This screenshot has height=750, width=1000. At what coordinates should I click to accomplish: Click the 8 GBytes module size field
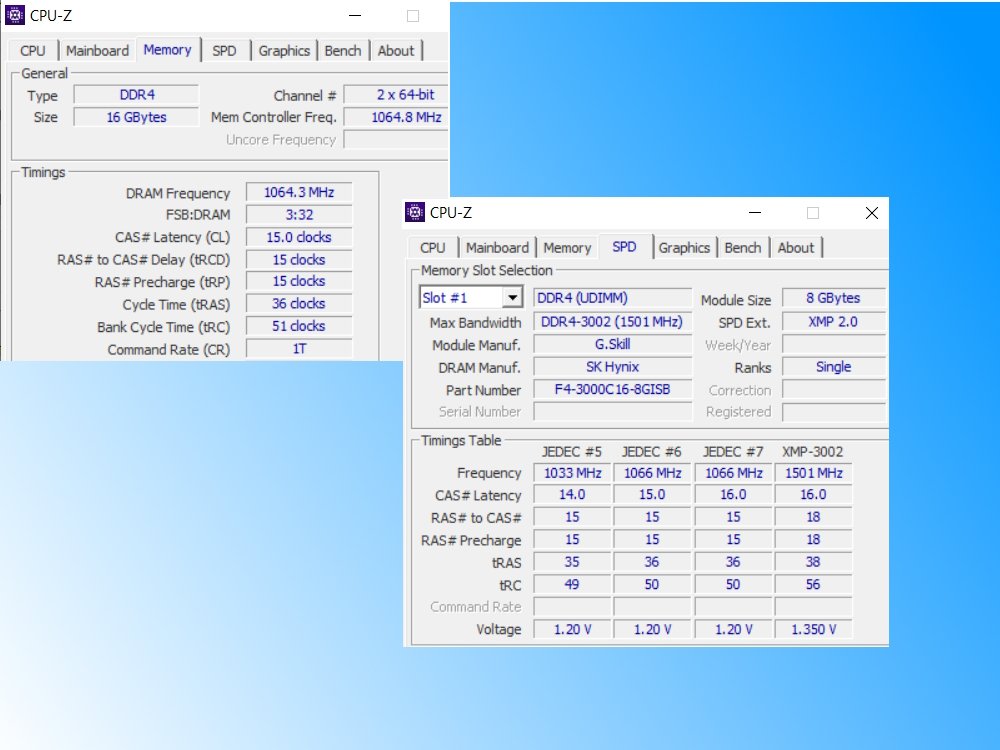click(x=834, y=298)
